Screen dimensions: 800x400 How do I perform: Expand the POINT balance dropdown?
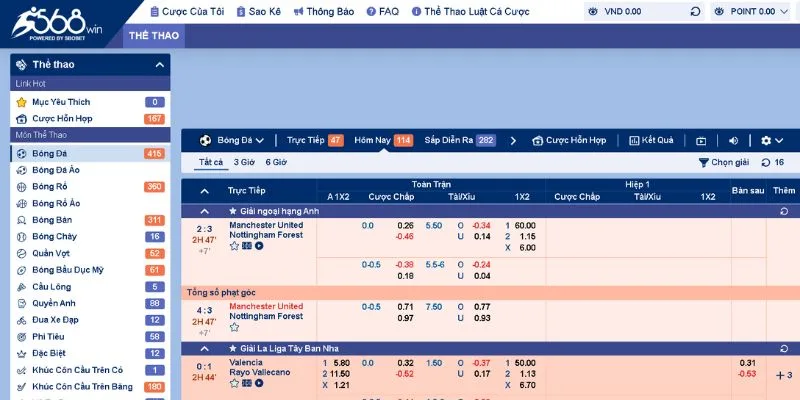785,11
